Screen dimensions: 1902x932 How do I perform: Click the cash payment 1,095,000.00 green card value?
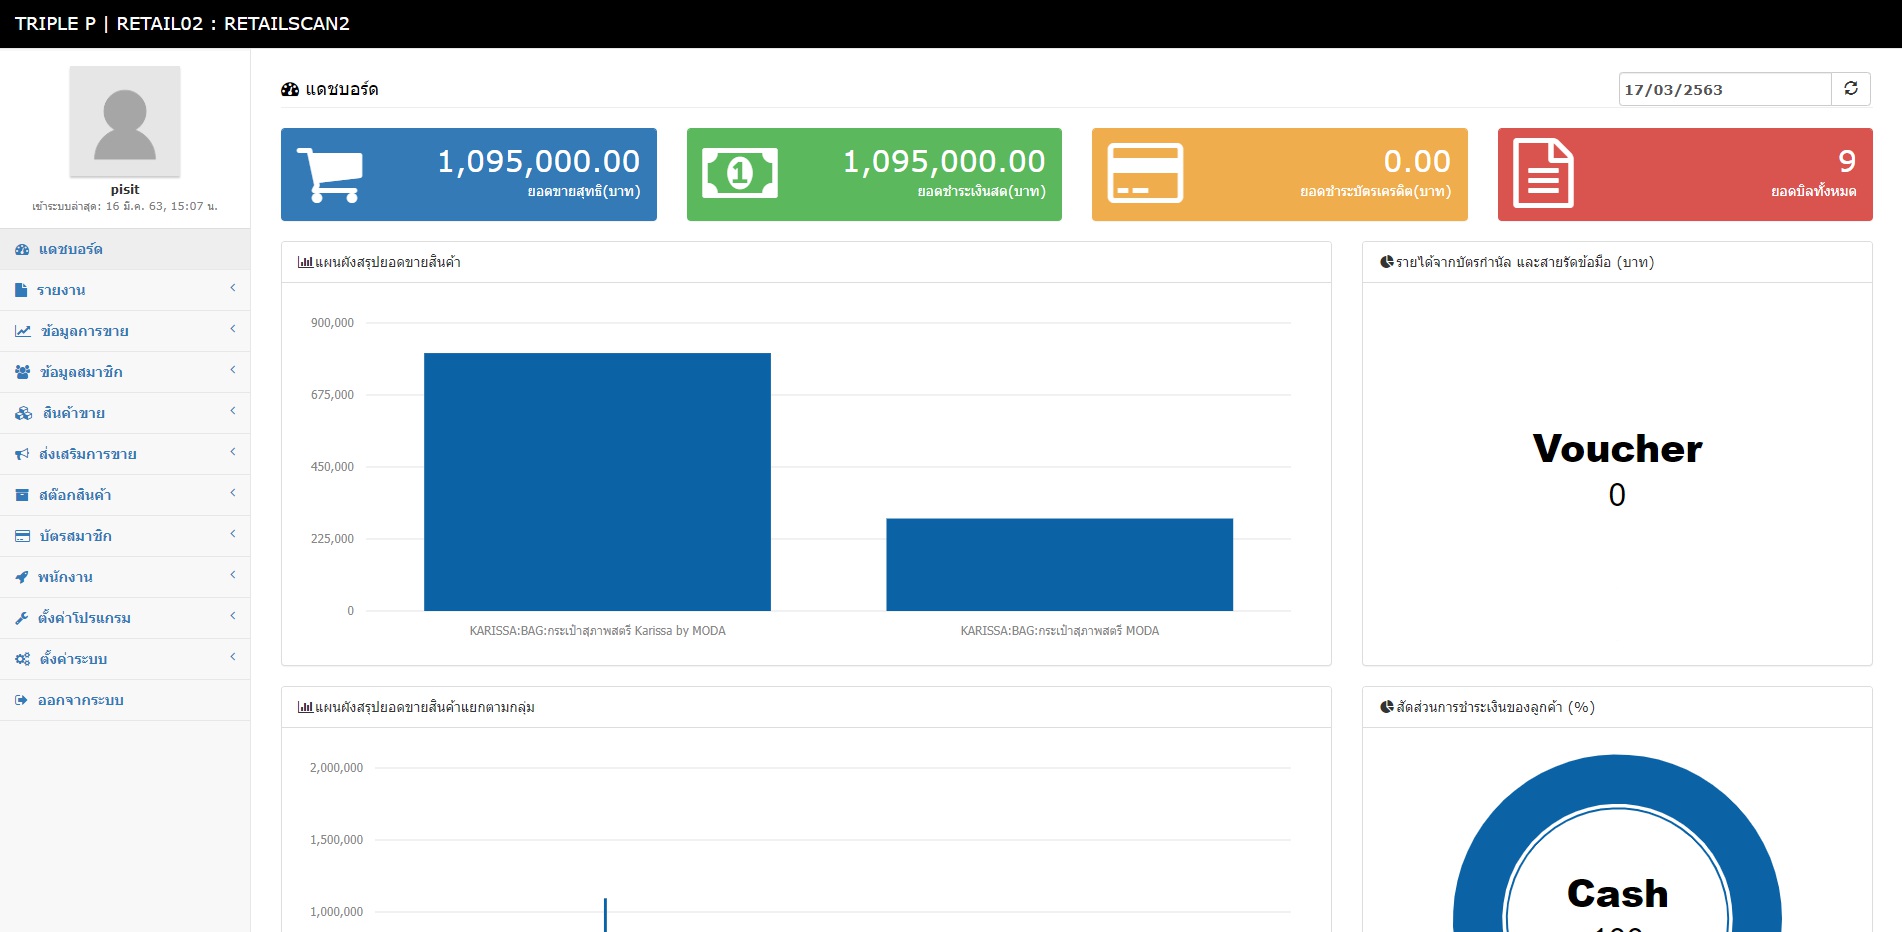point(944,161)
